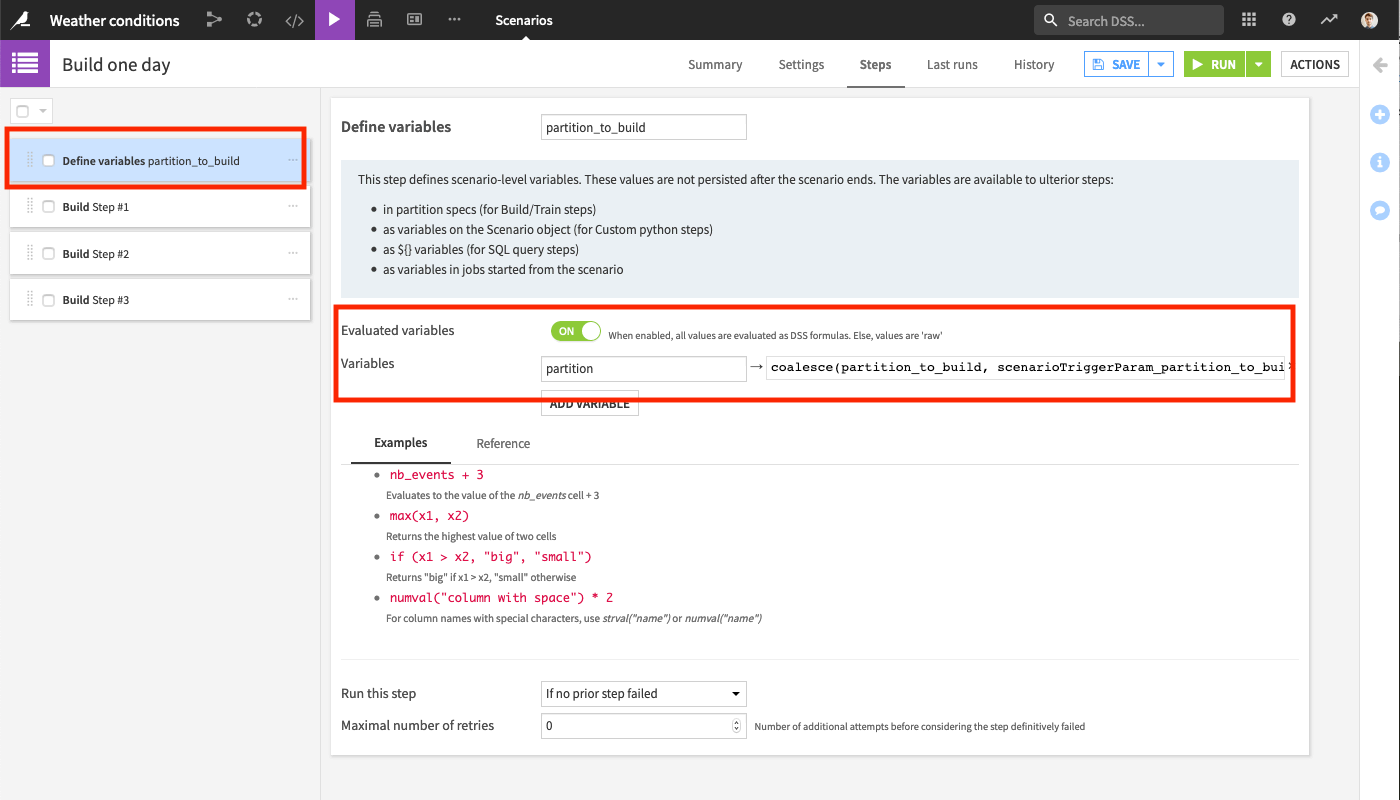Image resolution: width=1400 pixels, height=800 pixels.
Task: Switch to the Last runs tab
Action: pyautogui.click(x=951, y=64)
